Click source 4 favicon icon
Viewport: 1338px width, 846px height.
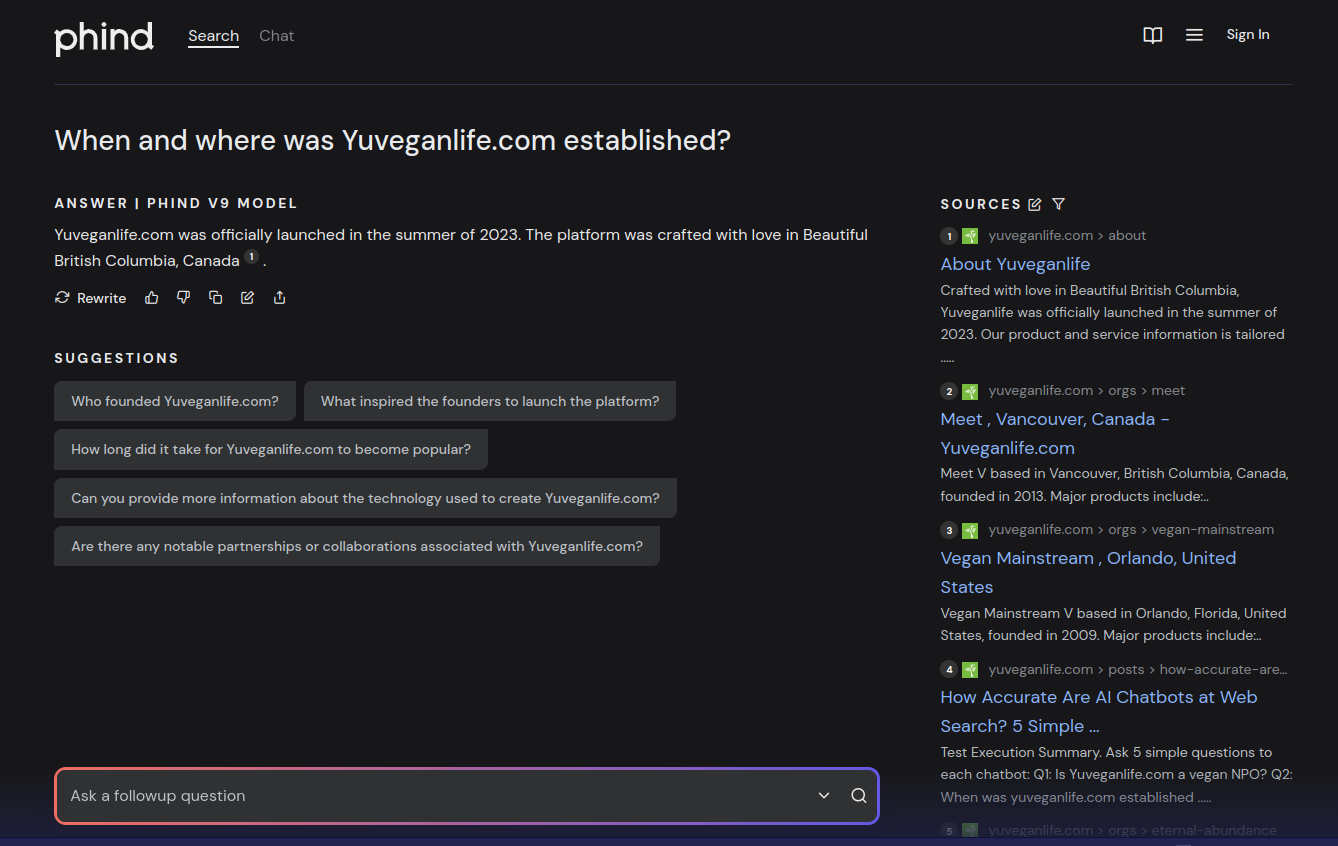tap(970, 669)
